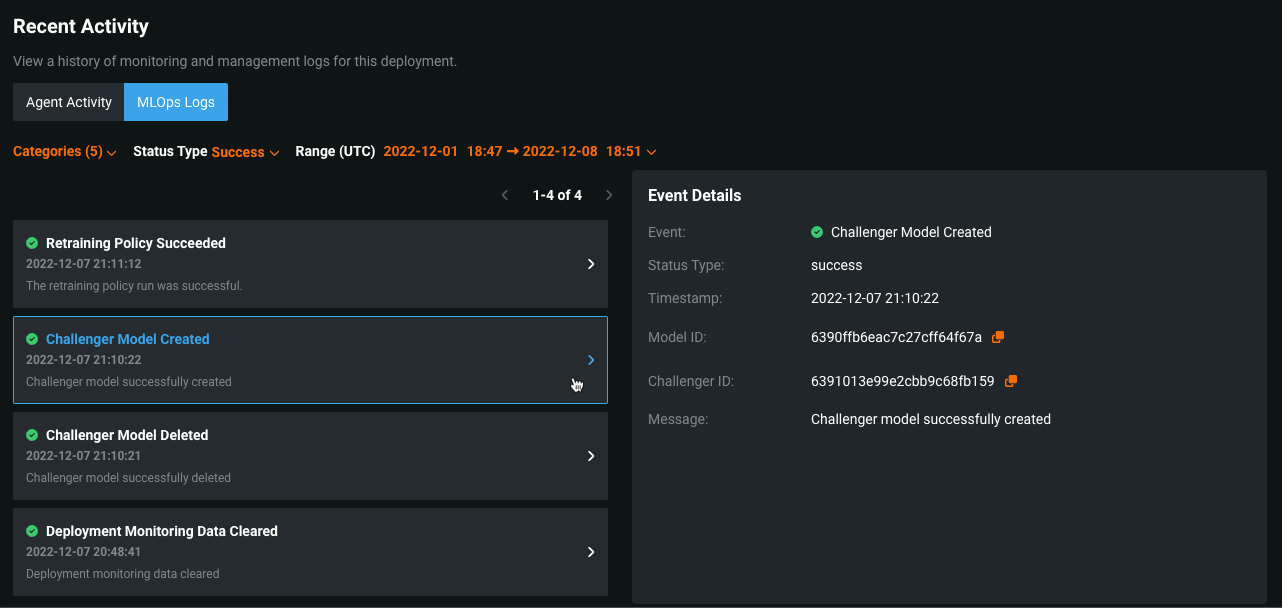The height and width of the screenshot is (608, 1282).
Task: Click success icon beside Deployment Monitoring Data Cleared
Action: pos(32,531)
